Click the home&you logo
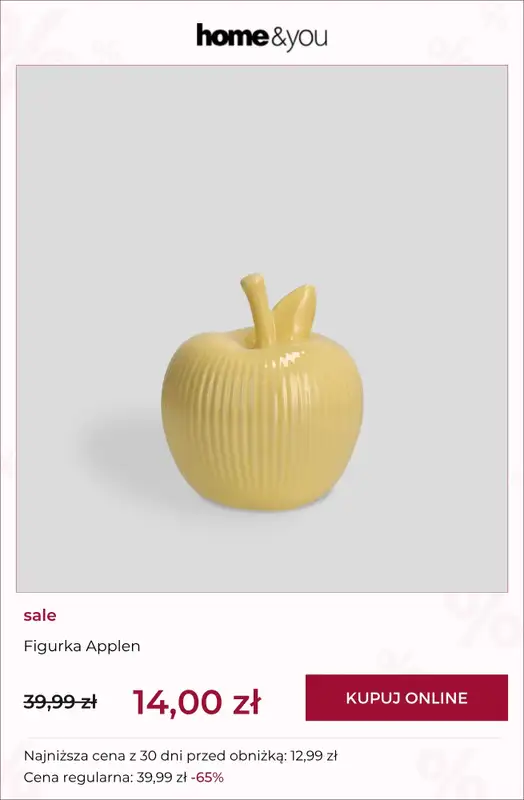The height and width of the screenshot is (800, 524). point(262,37)
